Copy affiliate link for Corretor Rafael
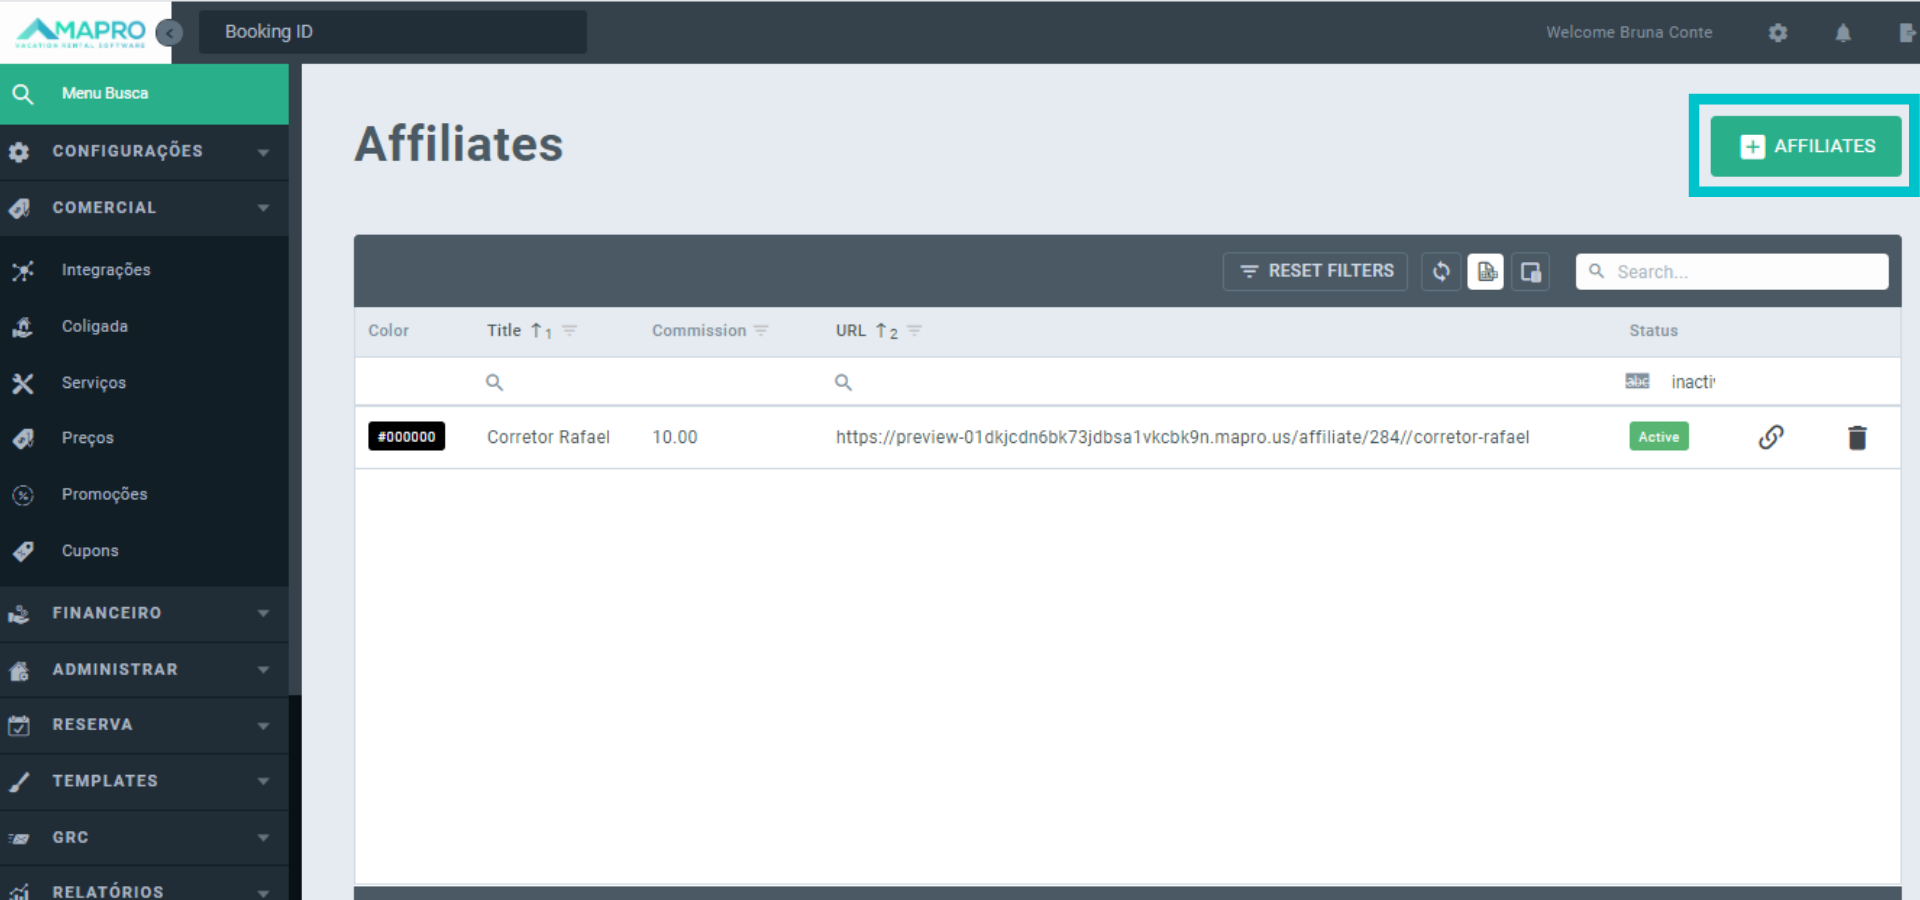1920x900 pixels. [x=1770, y=437]
